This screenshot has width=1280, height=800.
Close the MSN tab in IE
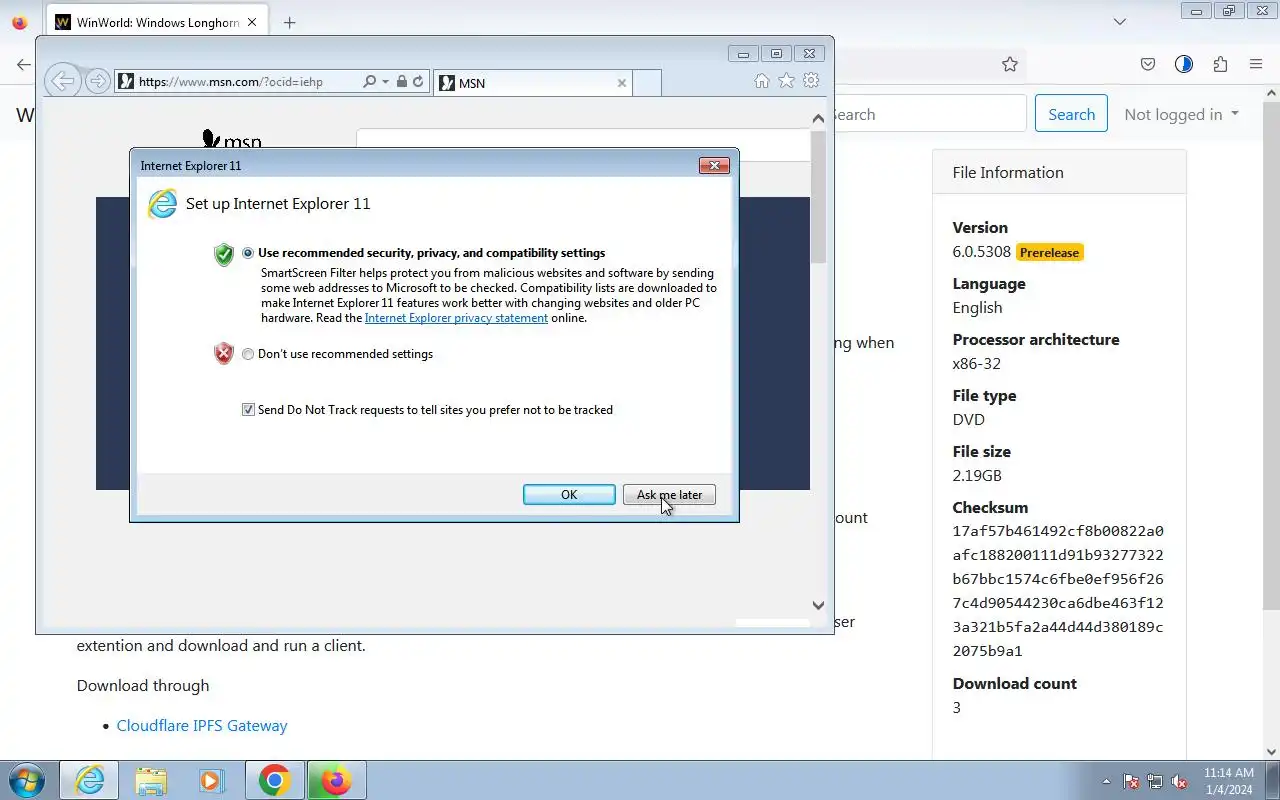click(622, 83)
